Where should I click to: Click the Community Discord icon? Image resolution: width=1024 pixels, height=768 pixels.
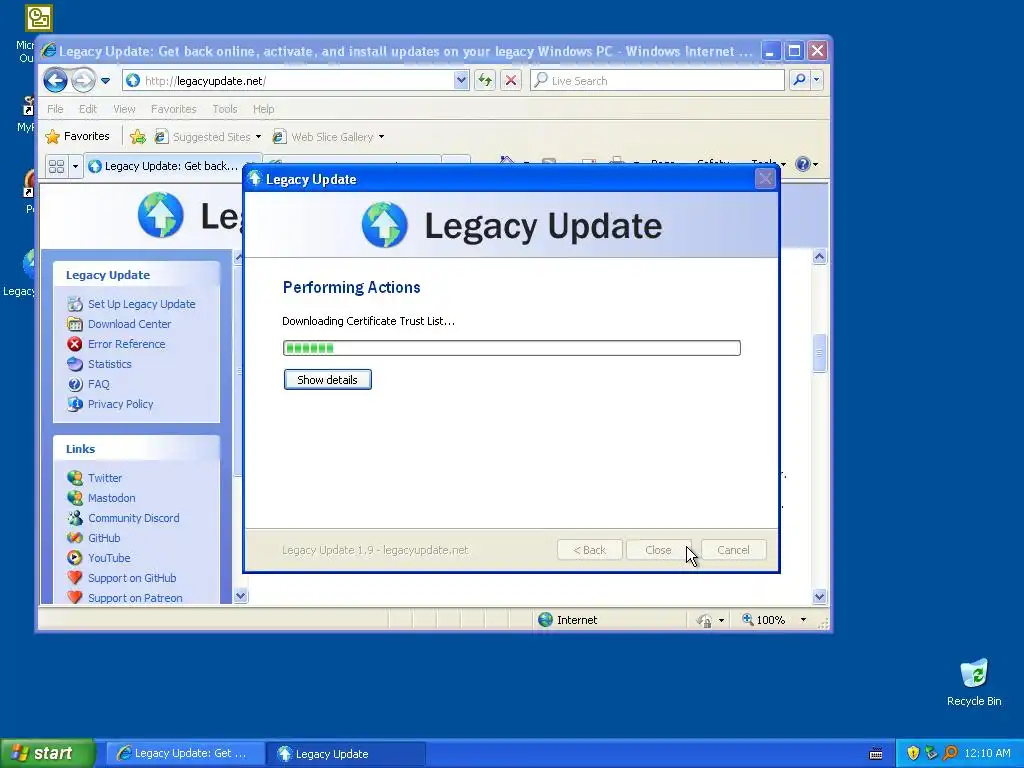[x=75, y=518]
